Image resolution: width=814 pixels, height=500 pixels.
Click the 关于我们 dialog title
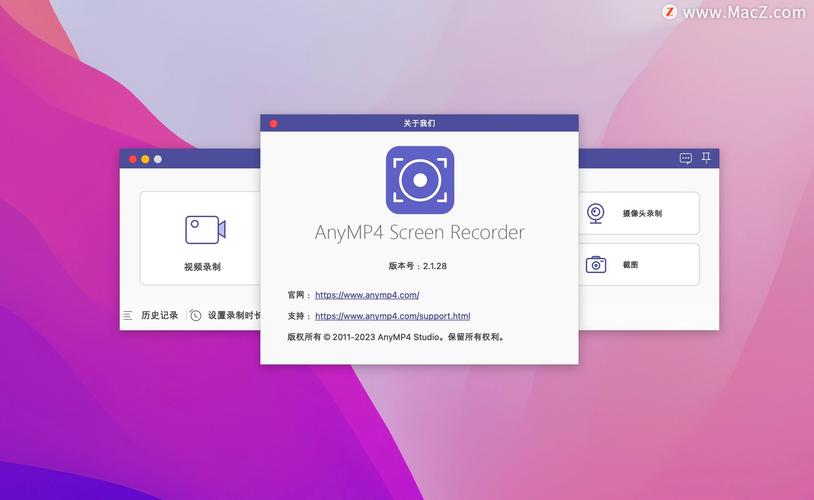[x=419, y=123]
